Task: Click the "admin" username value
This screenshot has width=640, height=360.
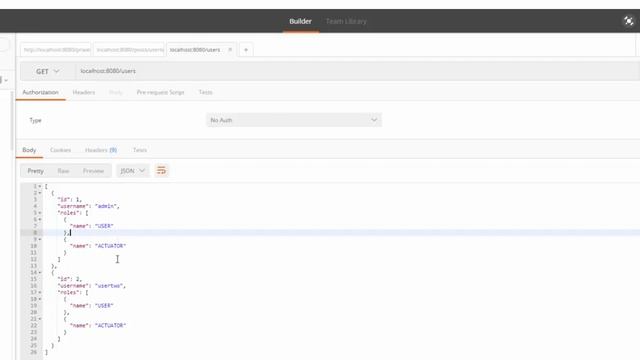Action: pos(106,206)
